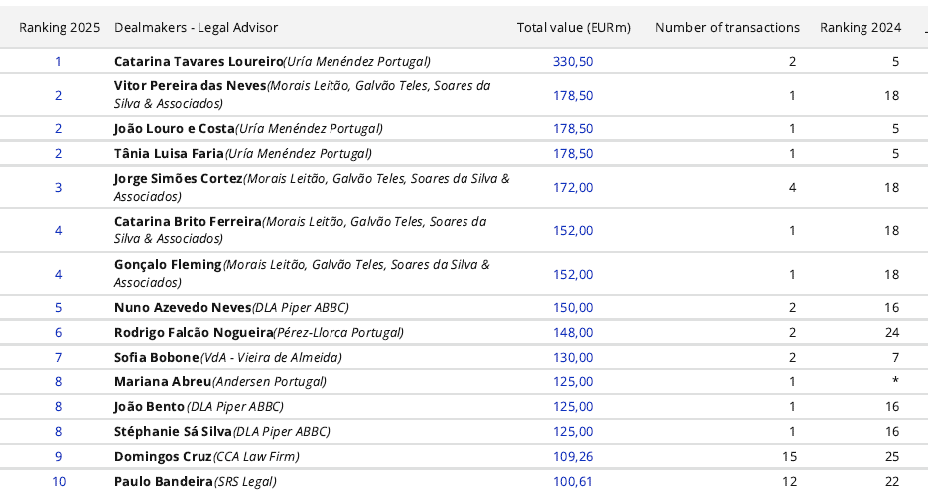Click Tânia Luisa Faria name

coord(169,153)
